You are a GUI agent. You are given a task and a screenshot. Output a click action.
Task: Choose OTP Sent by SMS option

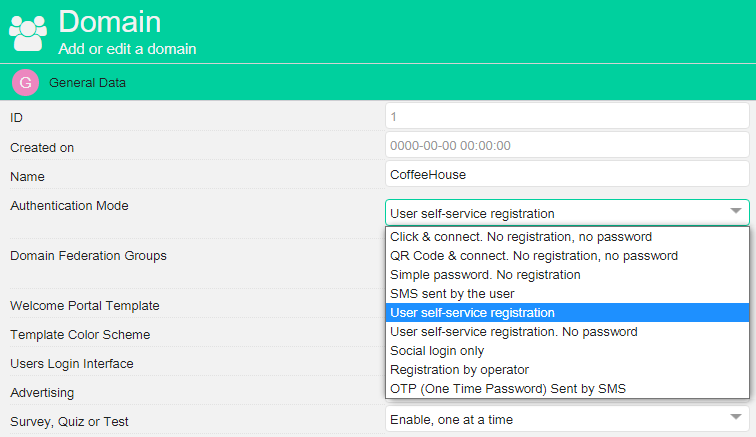[508, 388]
